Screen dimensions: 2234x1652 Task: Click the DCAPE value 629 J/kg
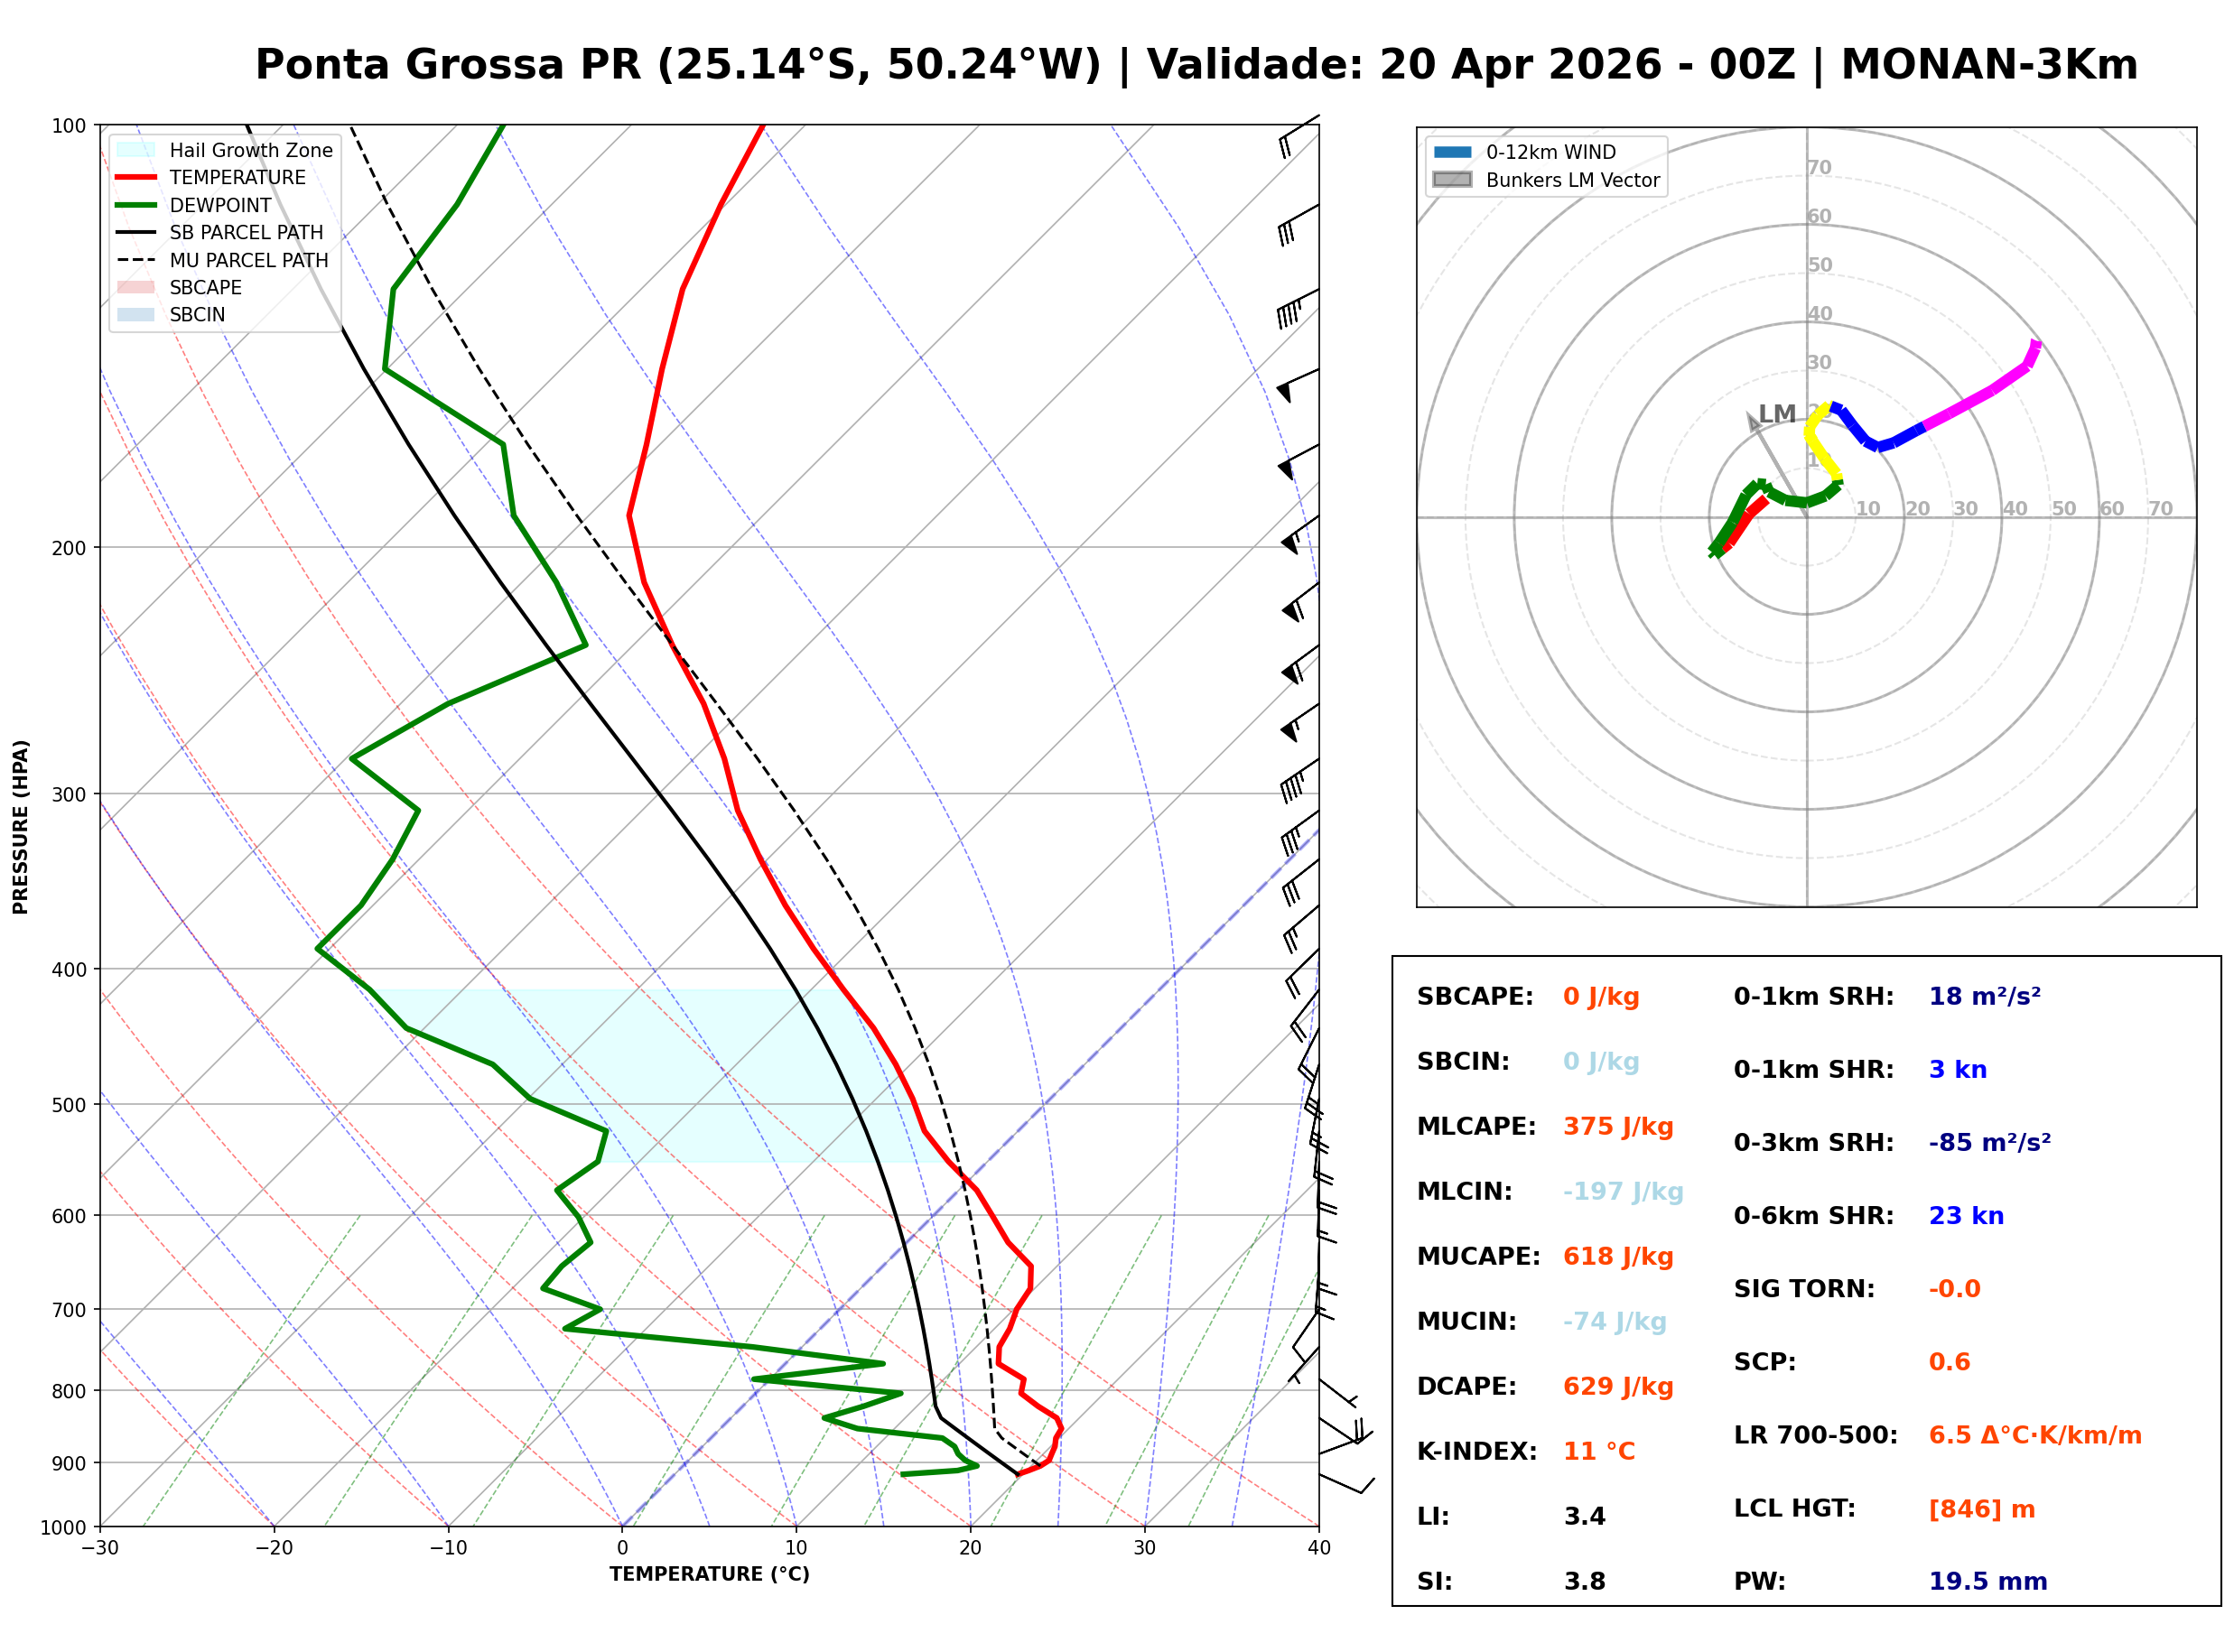click(x=1618, y=1386)
